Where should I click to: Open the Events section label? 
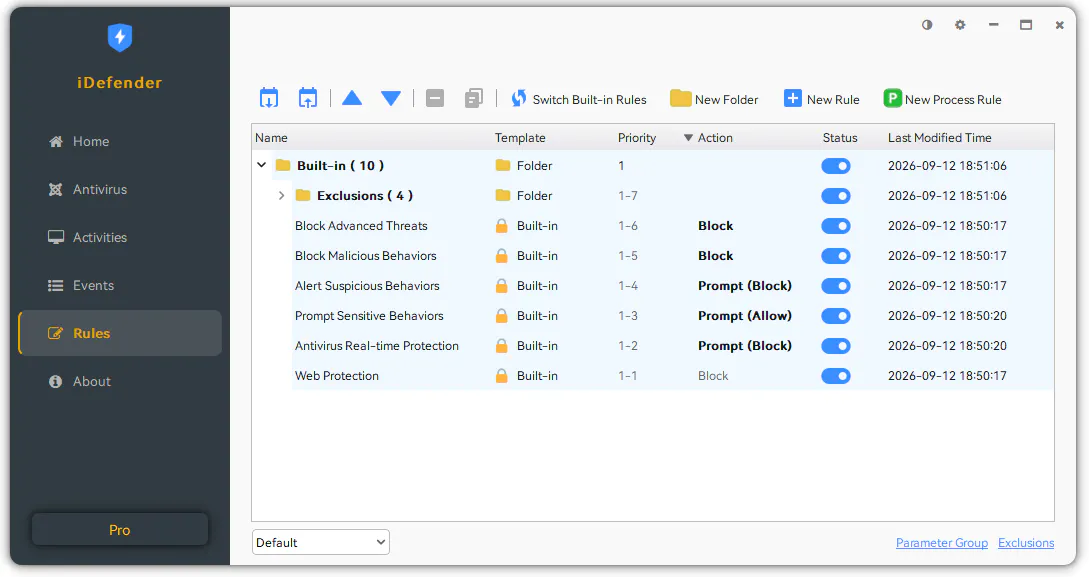[x=93, y=285]
